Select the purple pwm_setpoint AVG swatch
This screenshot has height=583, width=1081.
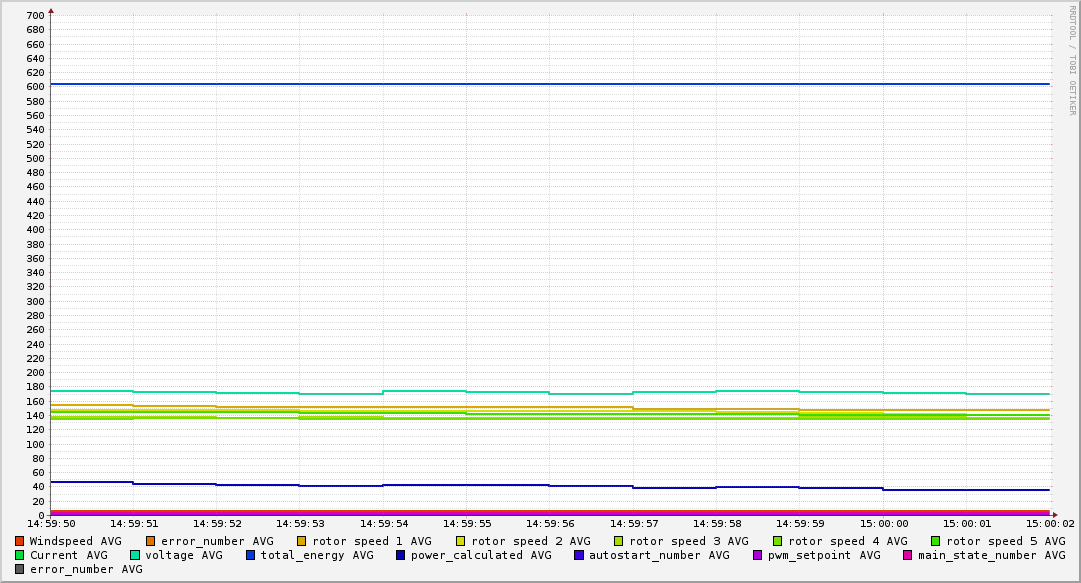758,555
